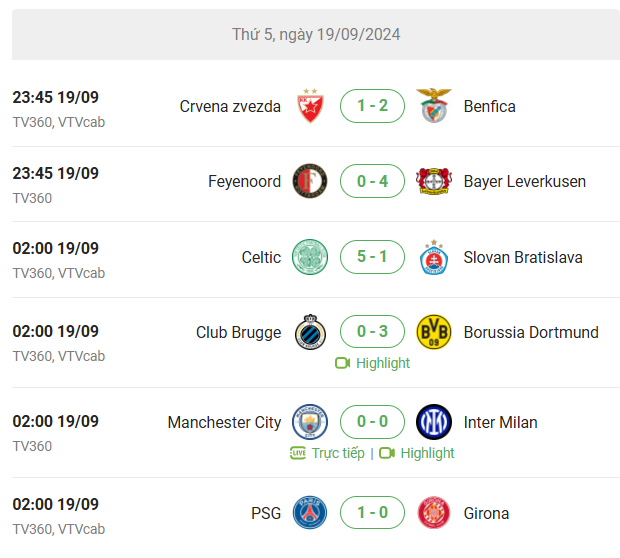Viewport: 620px width, 558px height.
Task: Click the PSG club logo
Action: point(310,513)
